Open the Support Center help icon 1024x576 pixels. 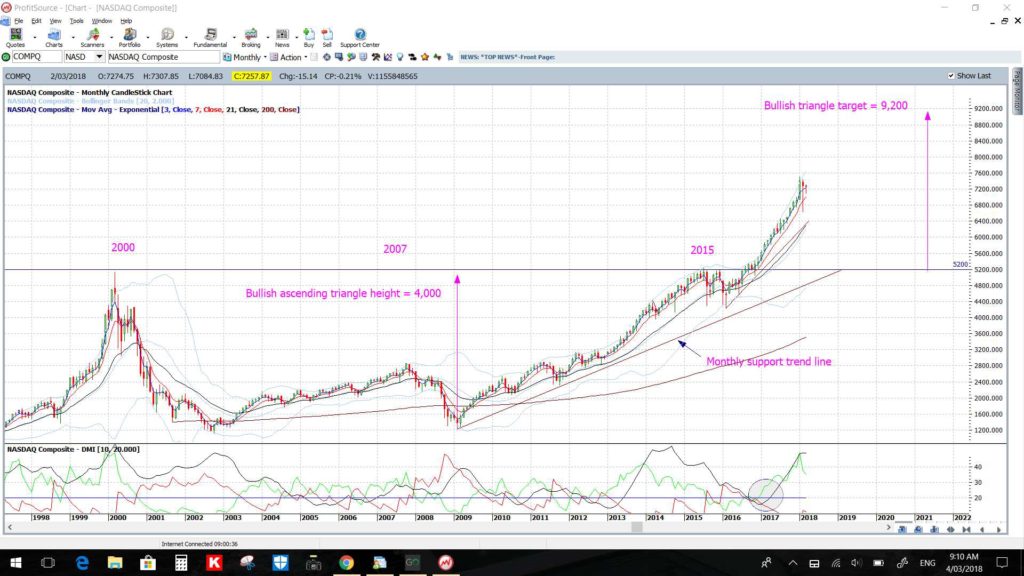(360, 37)
